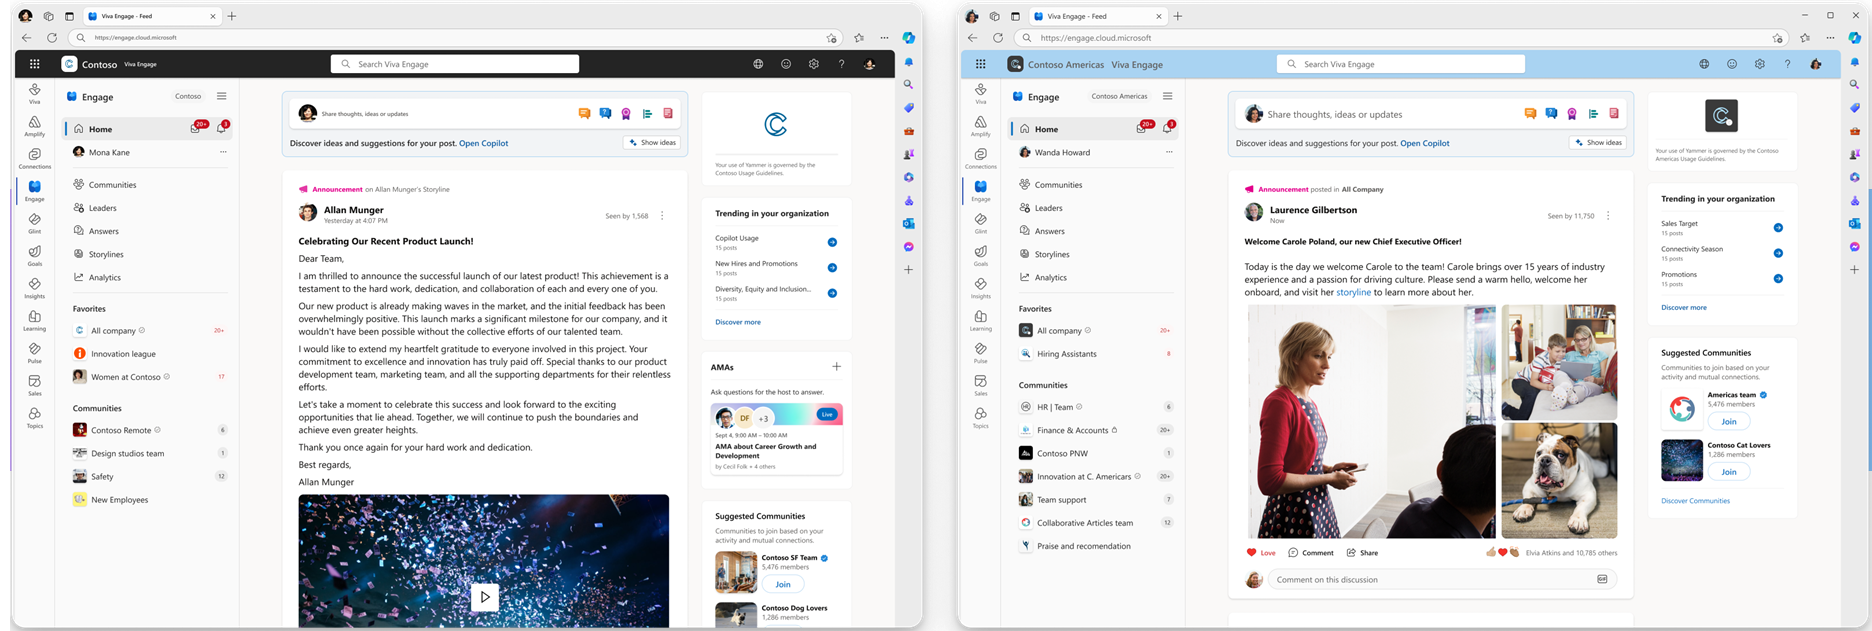
Task: Open Contoso Americas network switcher in right panel
Action: [1119, 96]
